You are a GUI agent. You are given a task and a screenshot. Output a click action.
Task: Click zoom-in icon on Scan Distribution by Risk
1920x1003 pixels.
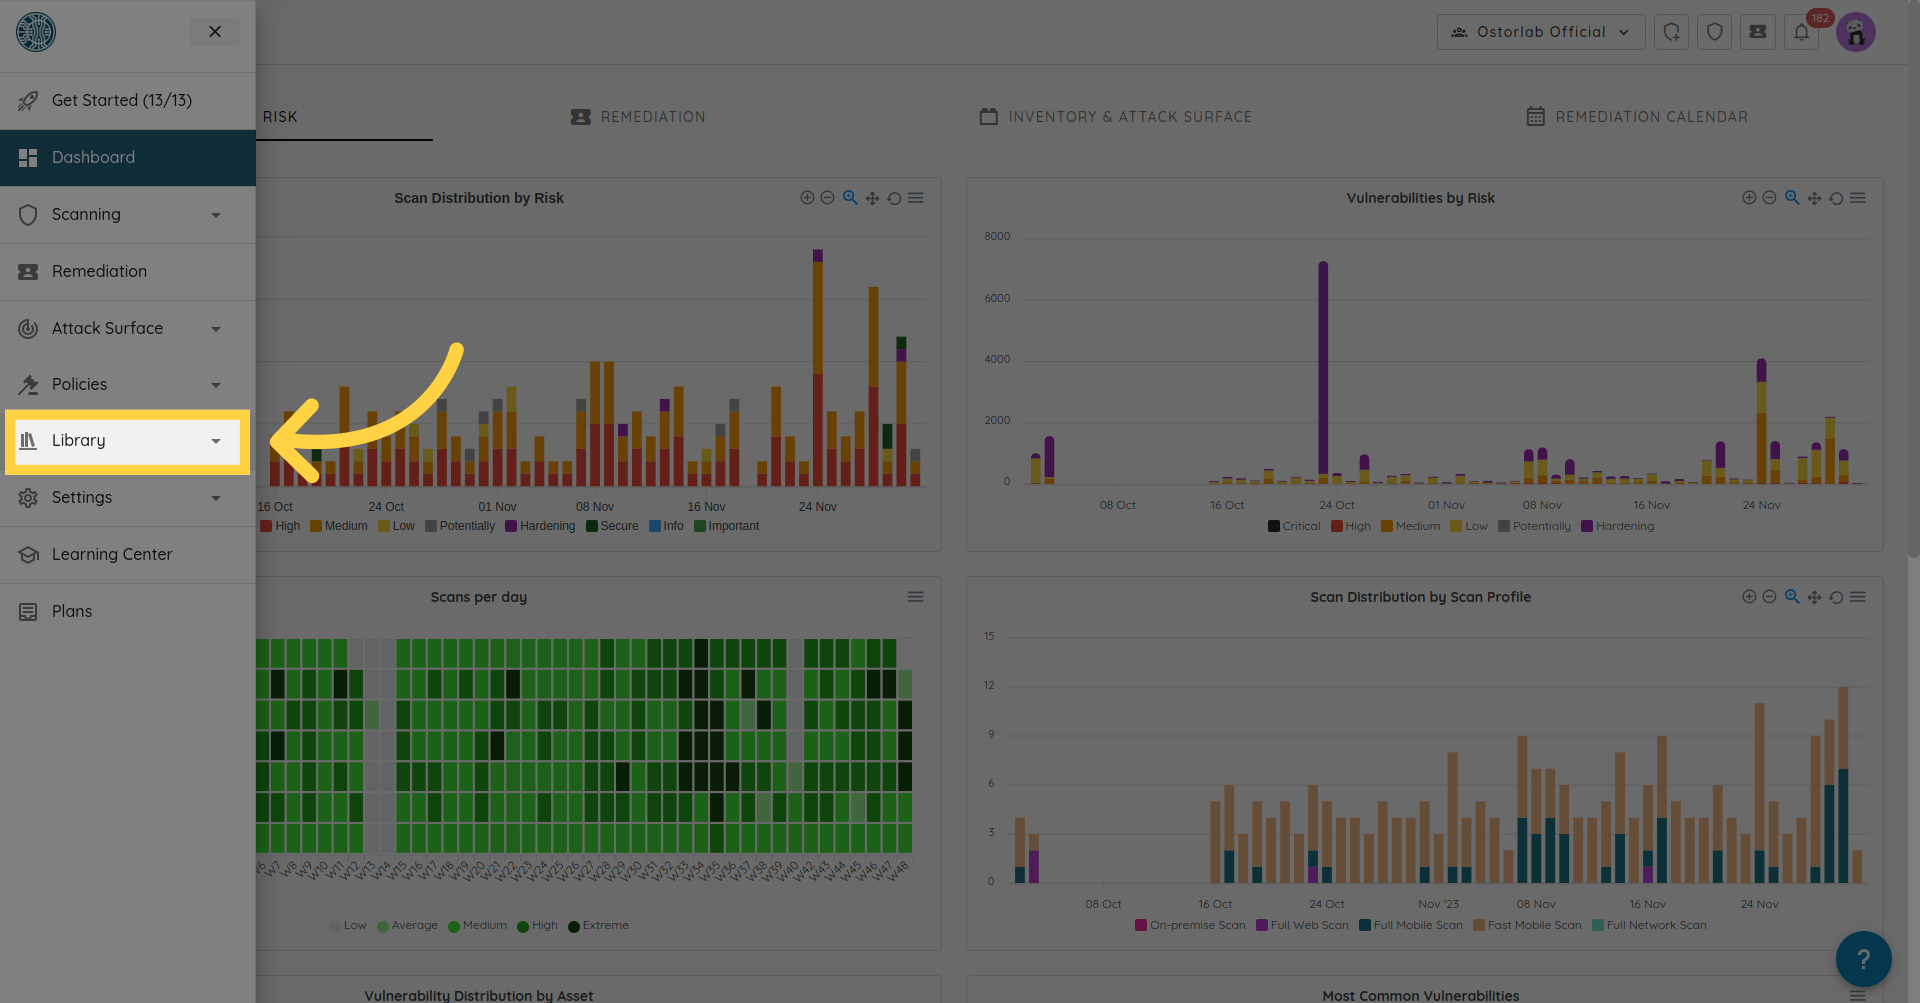pyautogui.click(x=807, y=198)
